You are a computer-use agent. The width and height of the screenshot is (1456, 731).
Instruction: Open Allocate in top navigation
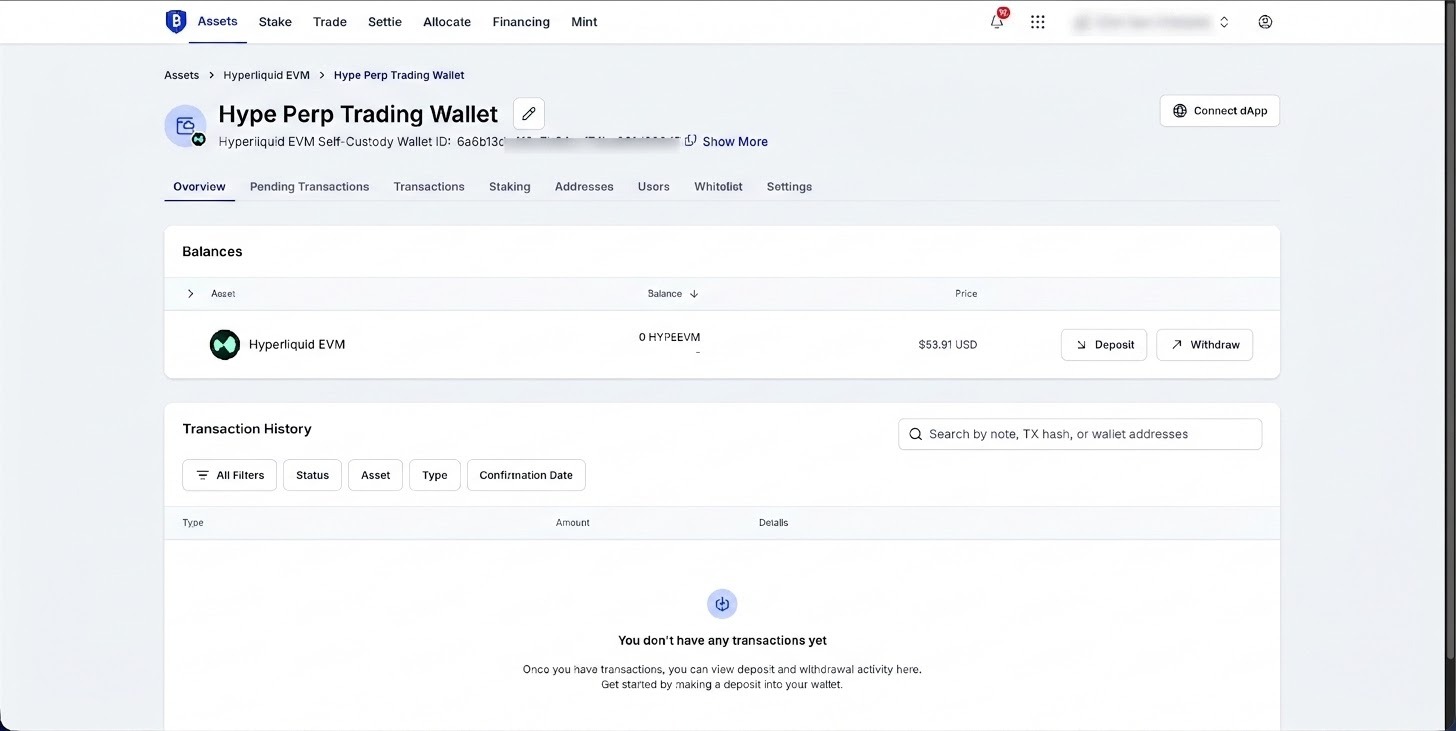pos(447,22)
